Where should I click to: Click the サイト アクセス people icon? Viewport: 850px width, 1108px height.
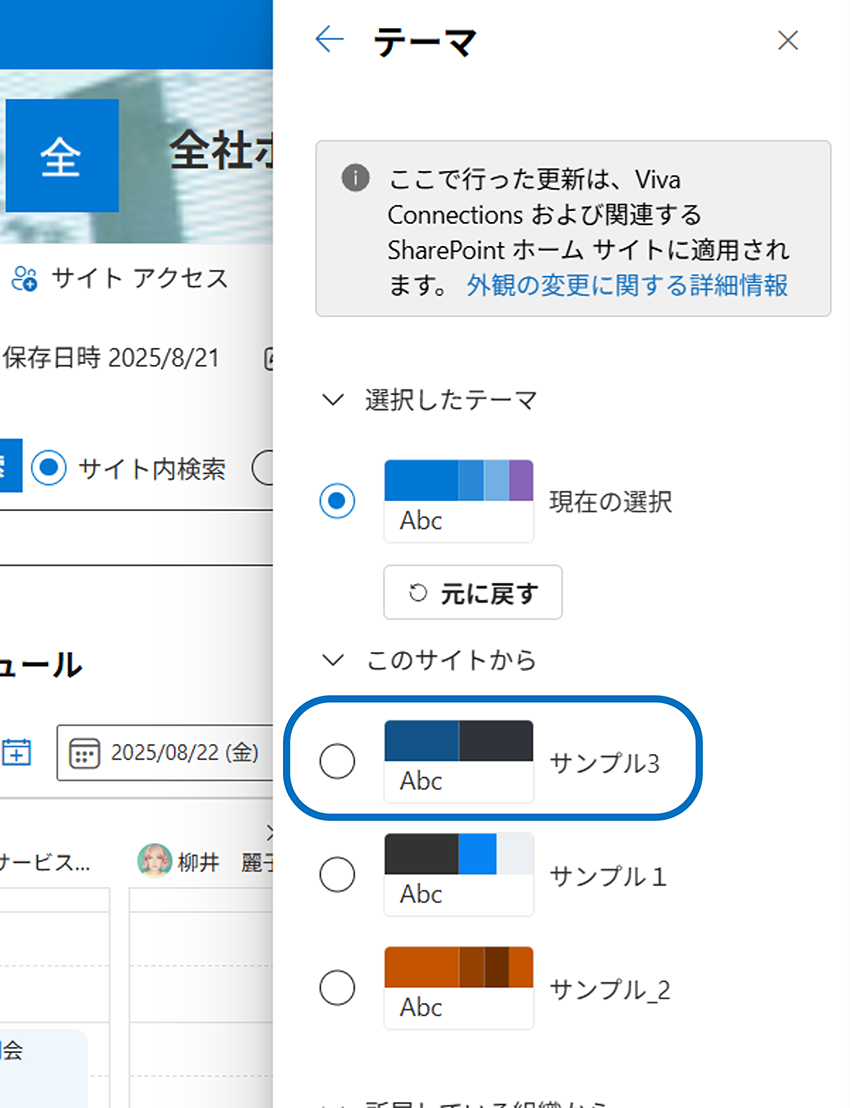click(x=24, y=278)
